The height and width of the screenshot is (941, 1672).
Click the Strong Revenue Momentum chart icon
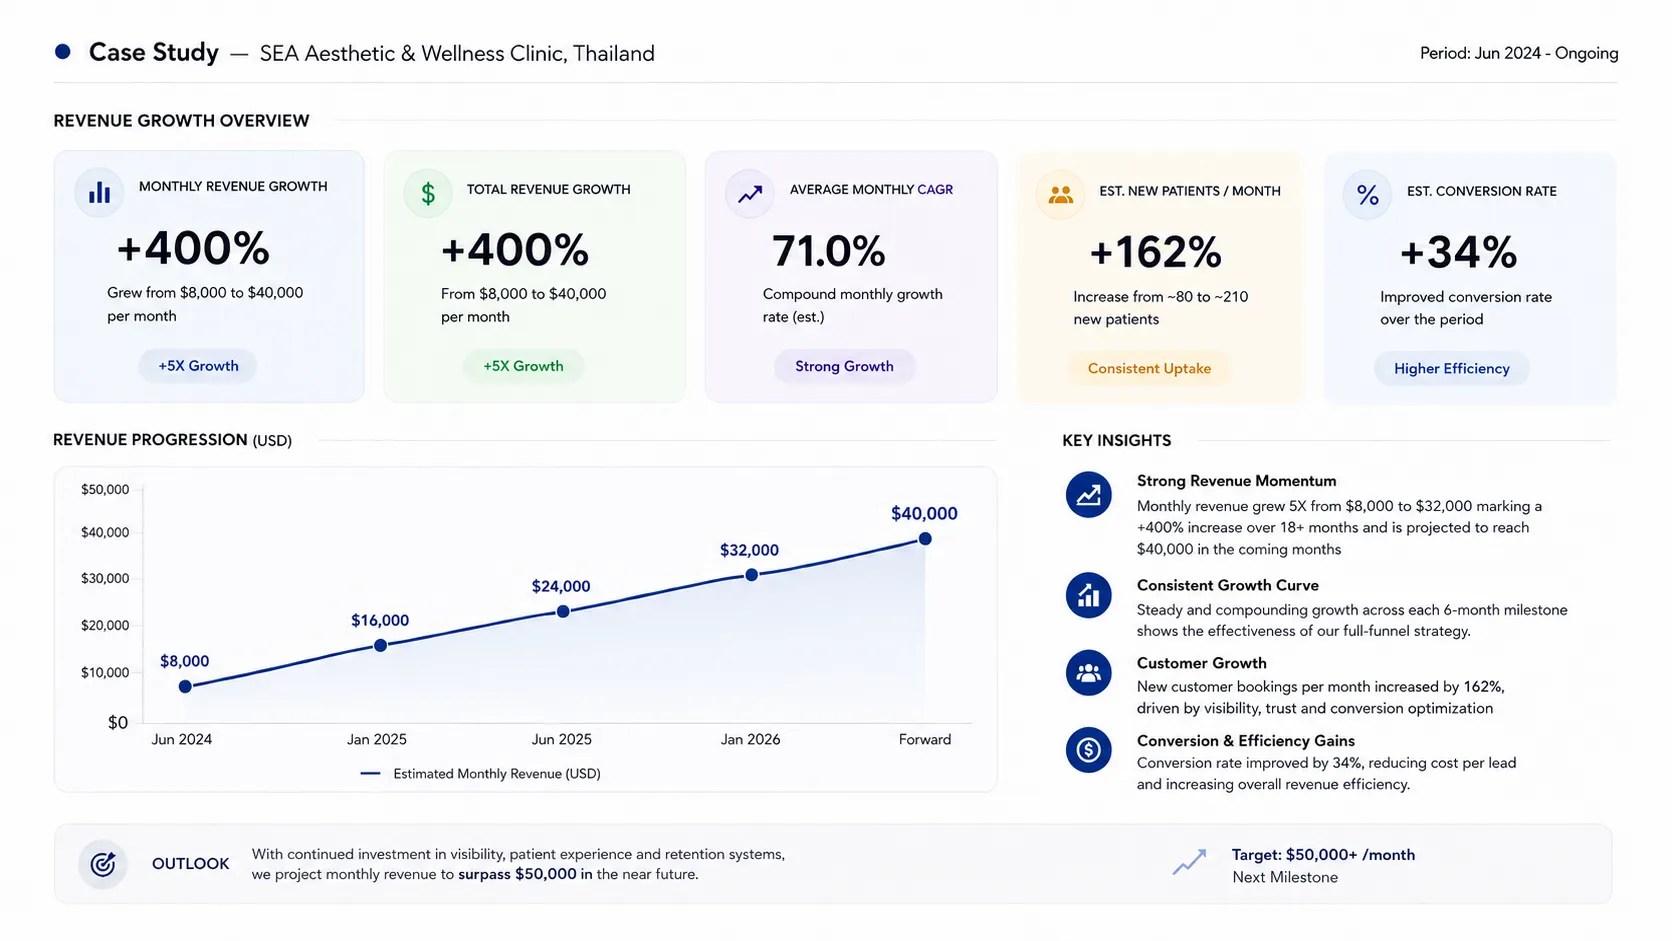pyautogui.click(x=1089, y=495)
